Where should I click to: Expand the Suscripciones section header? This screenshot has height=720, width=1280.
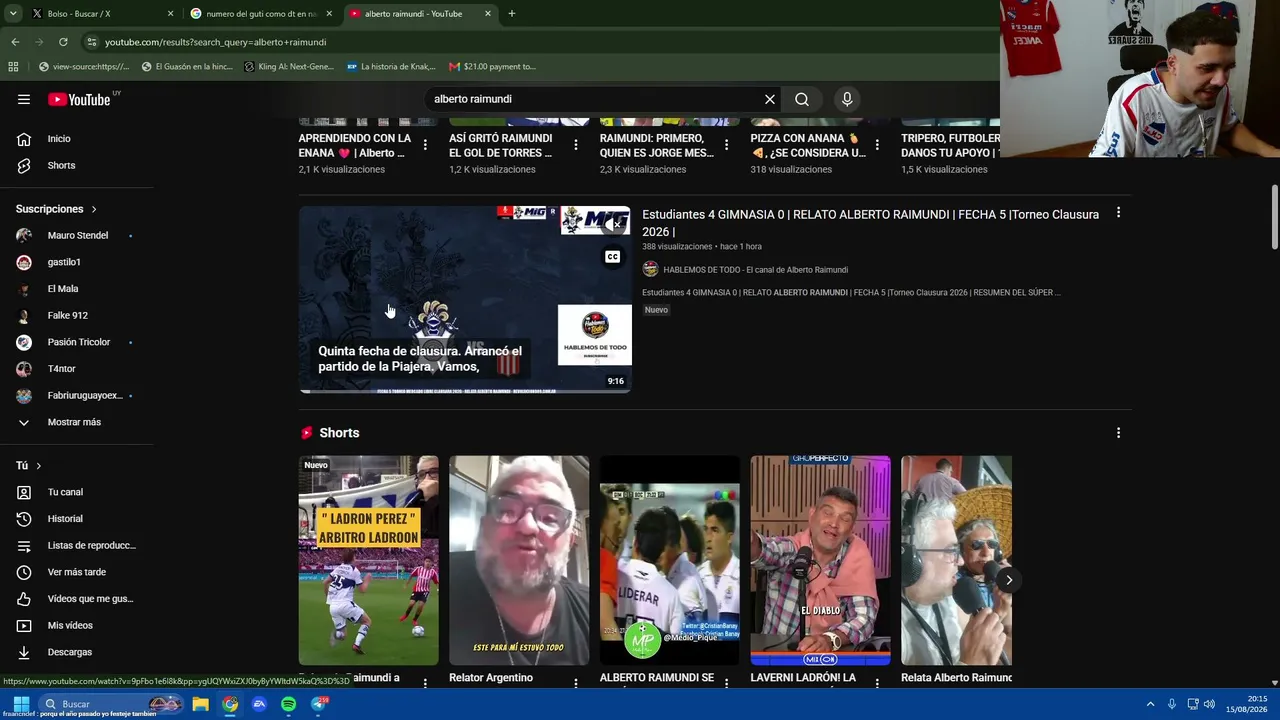click(x=56, y=209)
